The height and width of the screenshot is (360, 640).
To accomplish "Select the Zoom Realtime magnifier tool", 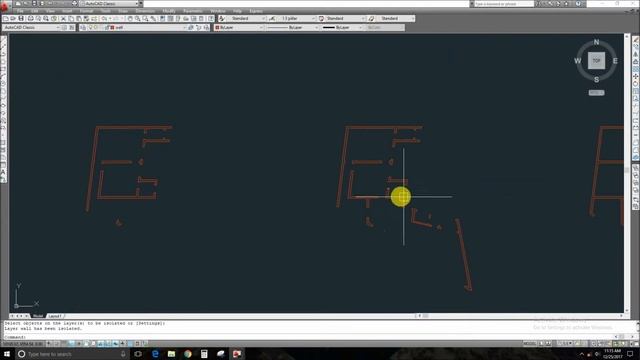I will pyautogui.click(x=138, y=18).
